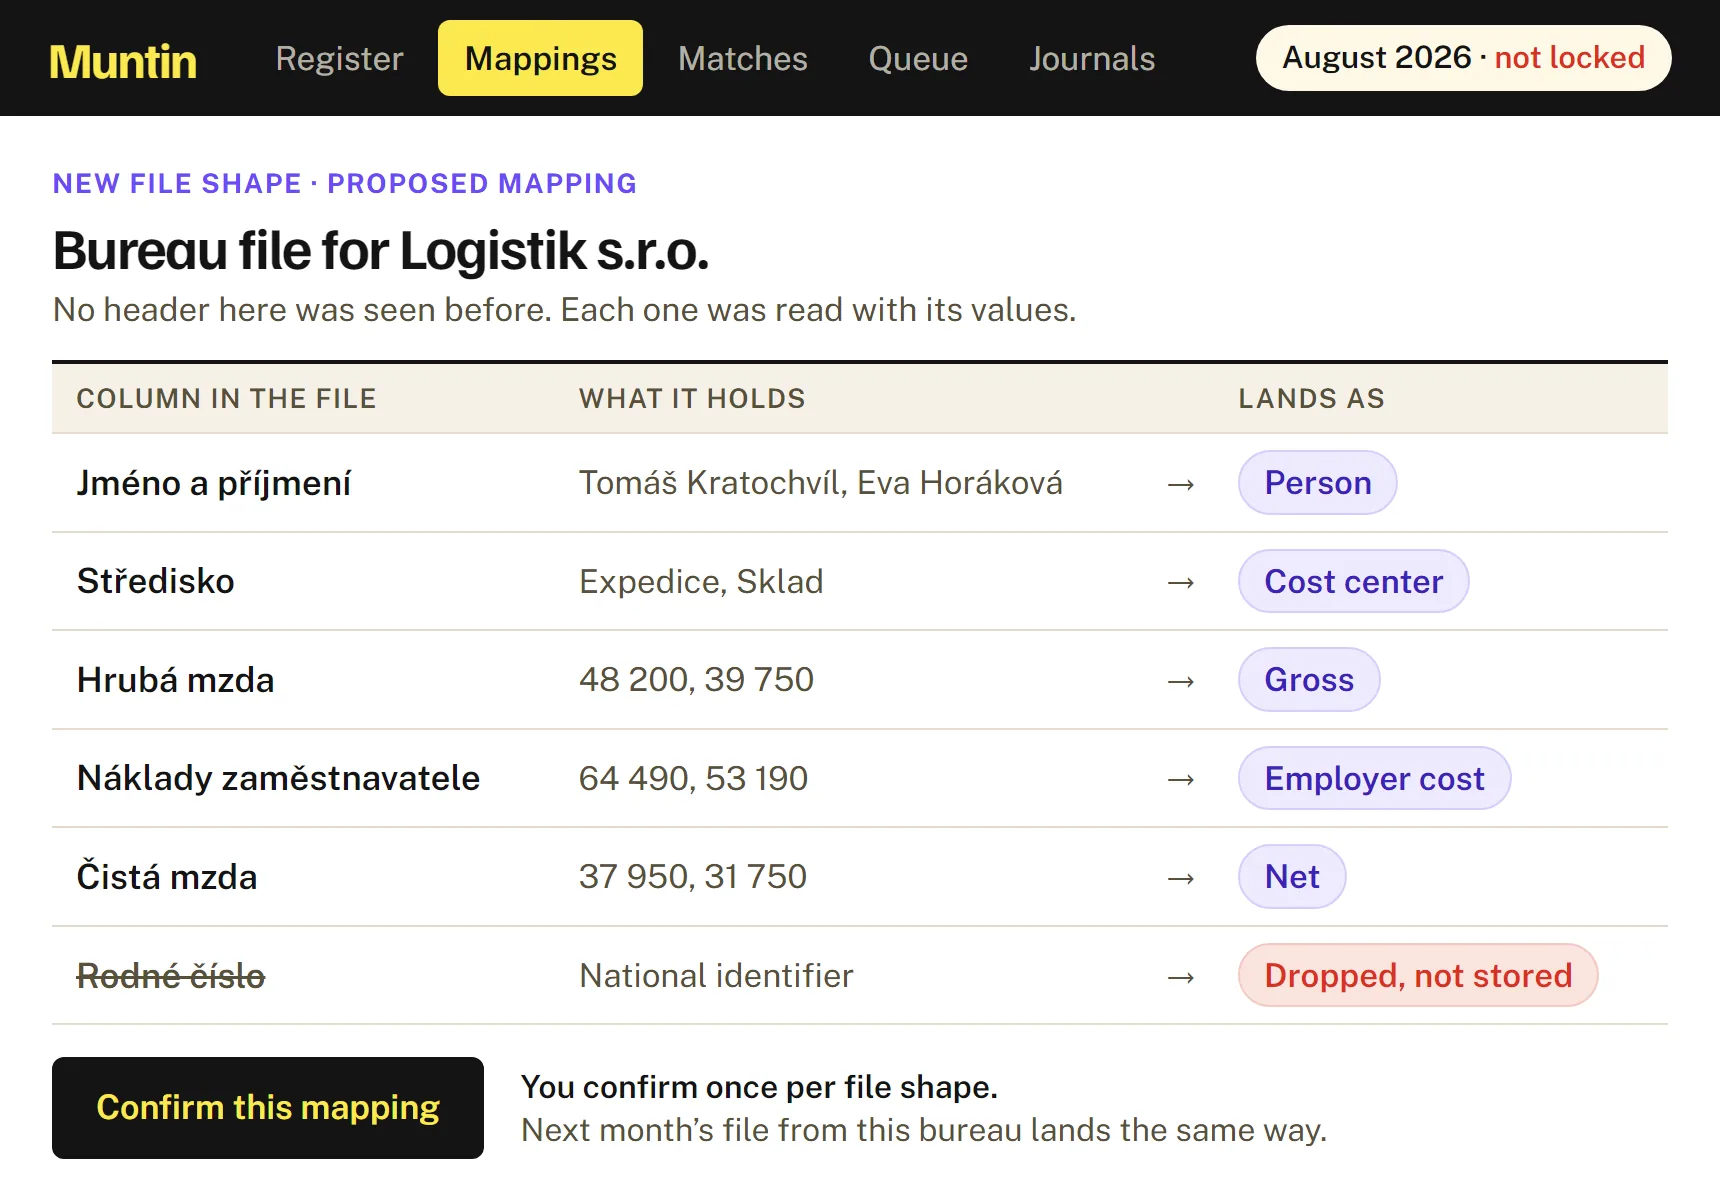Image resolution: width=1720 pixels, height=1200 pixels.
Task: Click the Hrubá mzda column name
Action: (175, 680)
